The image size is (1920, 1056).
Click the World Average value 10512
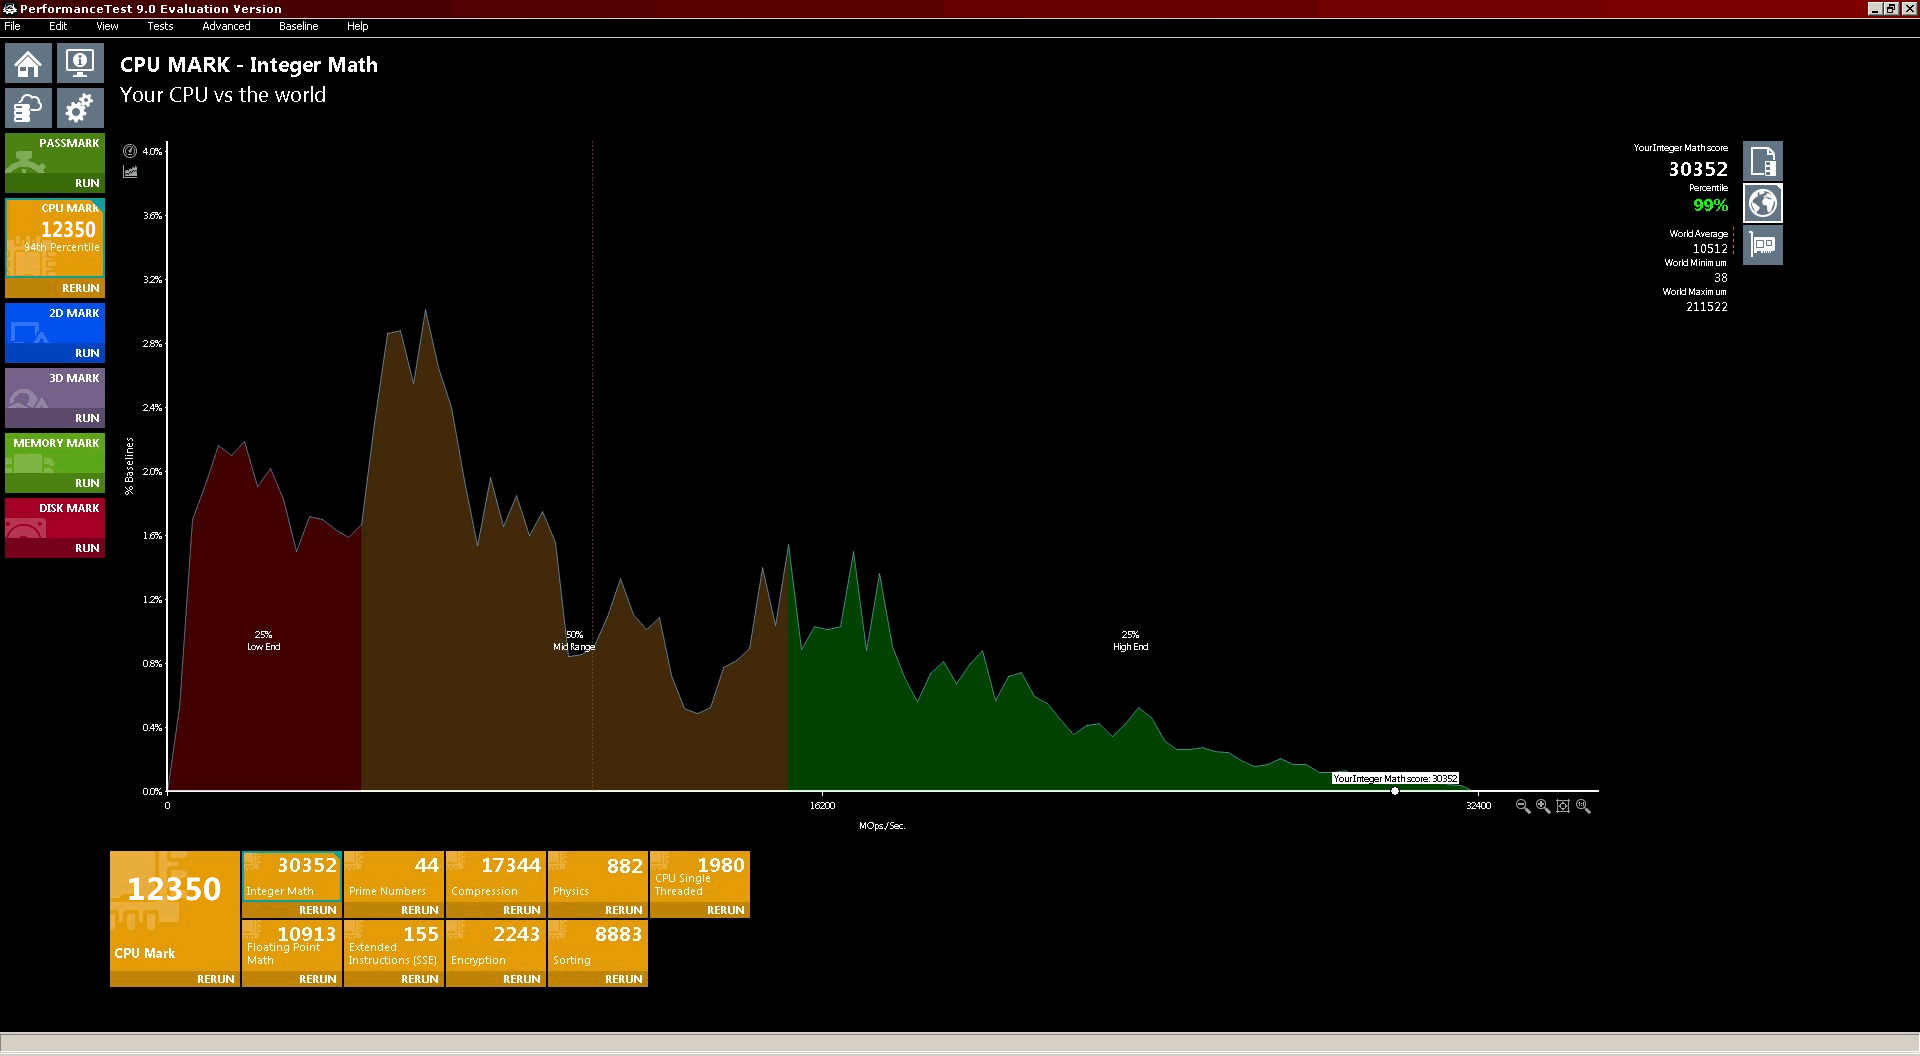[1710, 249]
